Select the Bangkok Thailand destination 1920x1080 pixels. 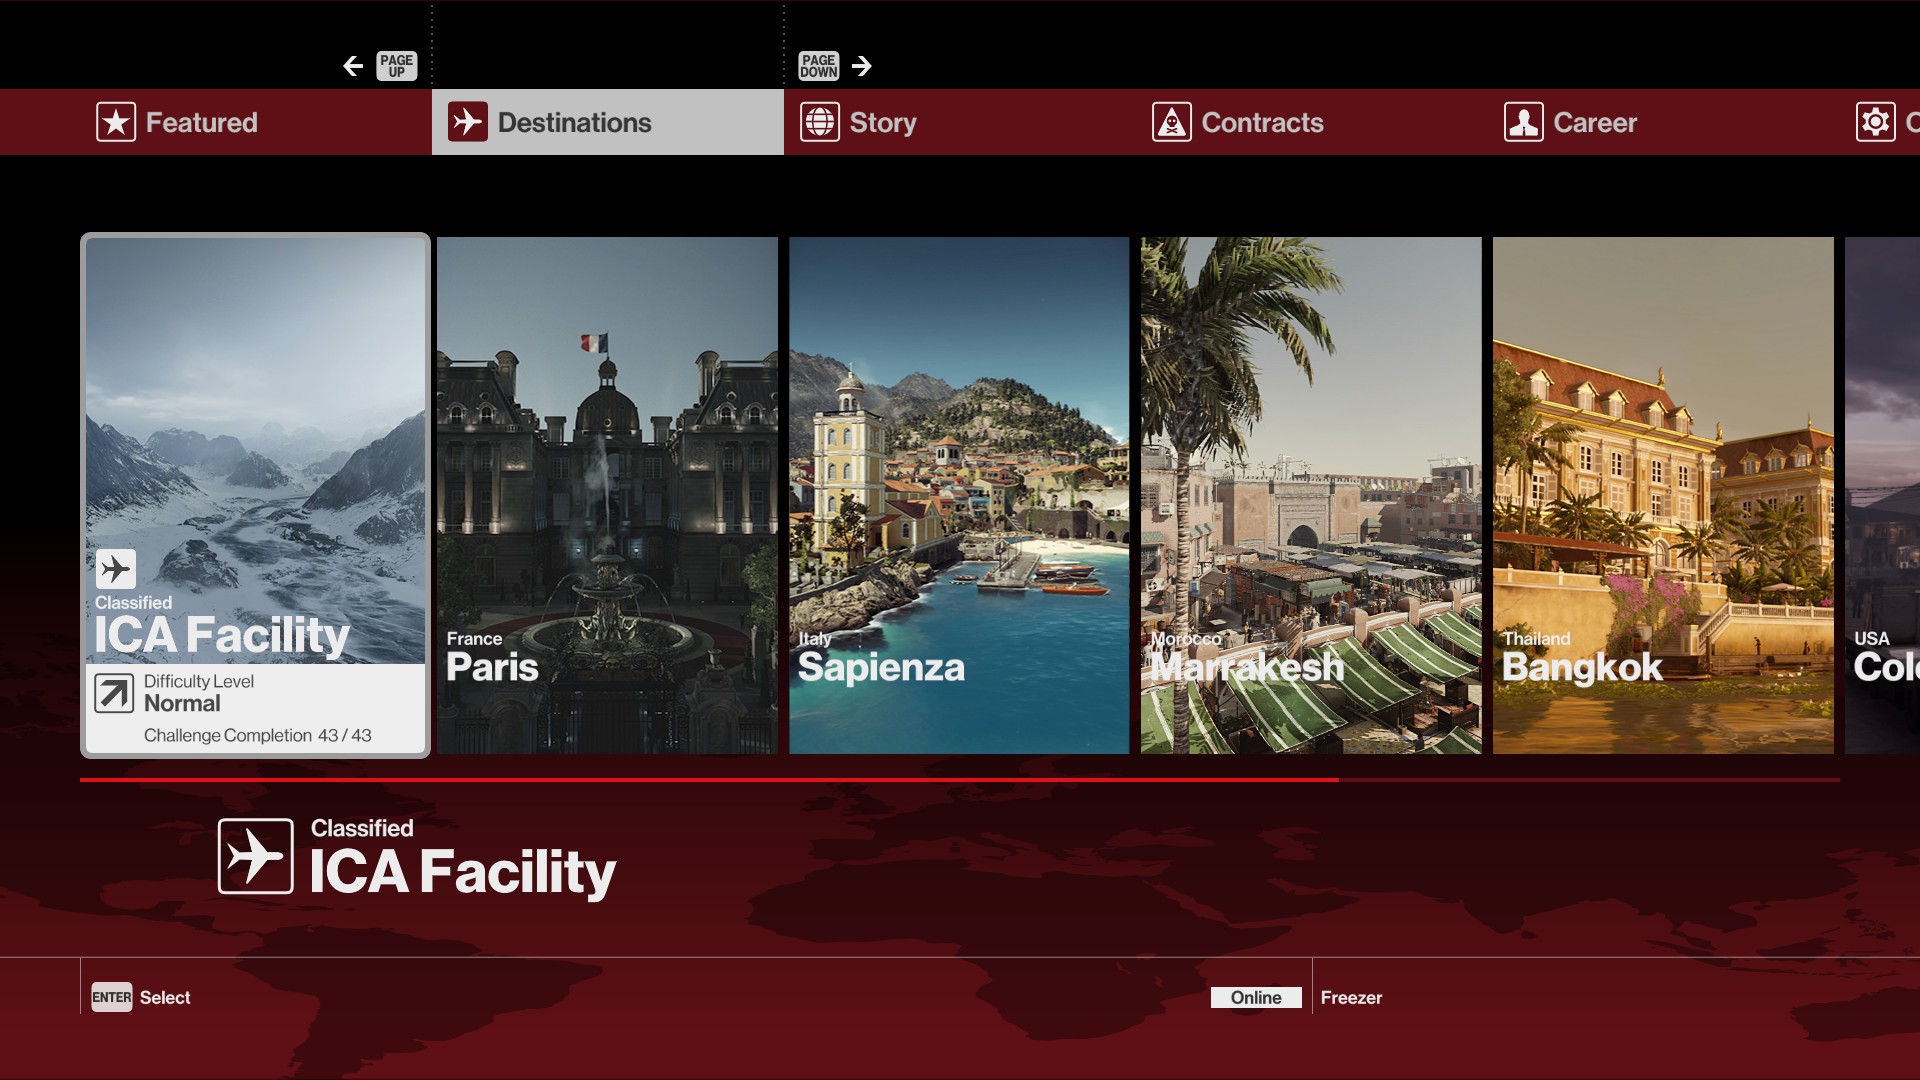pyautogui.click(x=1663, y=495)
